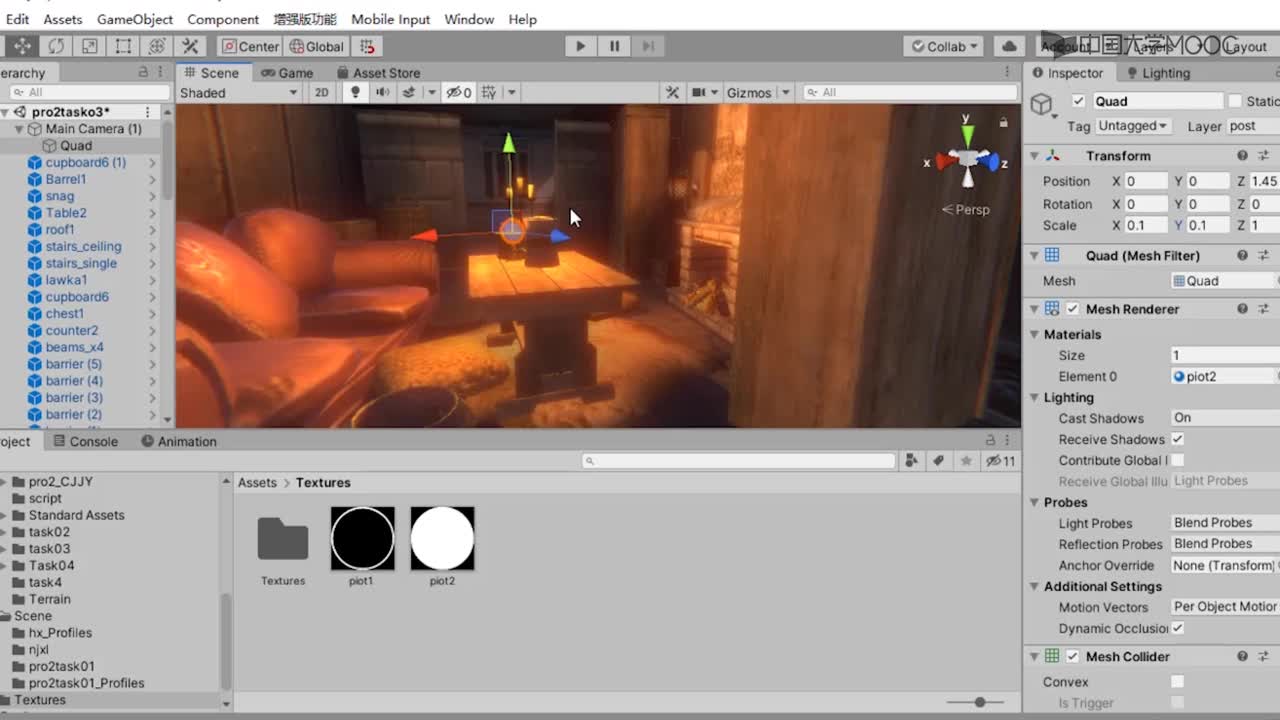Collapse Main Camera (1) in hierarchy
Screen dimensions: 1280x720
click(19, 129)
